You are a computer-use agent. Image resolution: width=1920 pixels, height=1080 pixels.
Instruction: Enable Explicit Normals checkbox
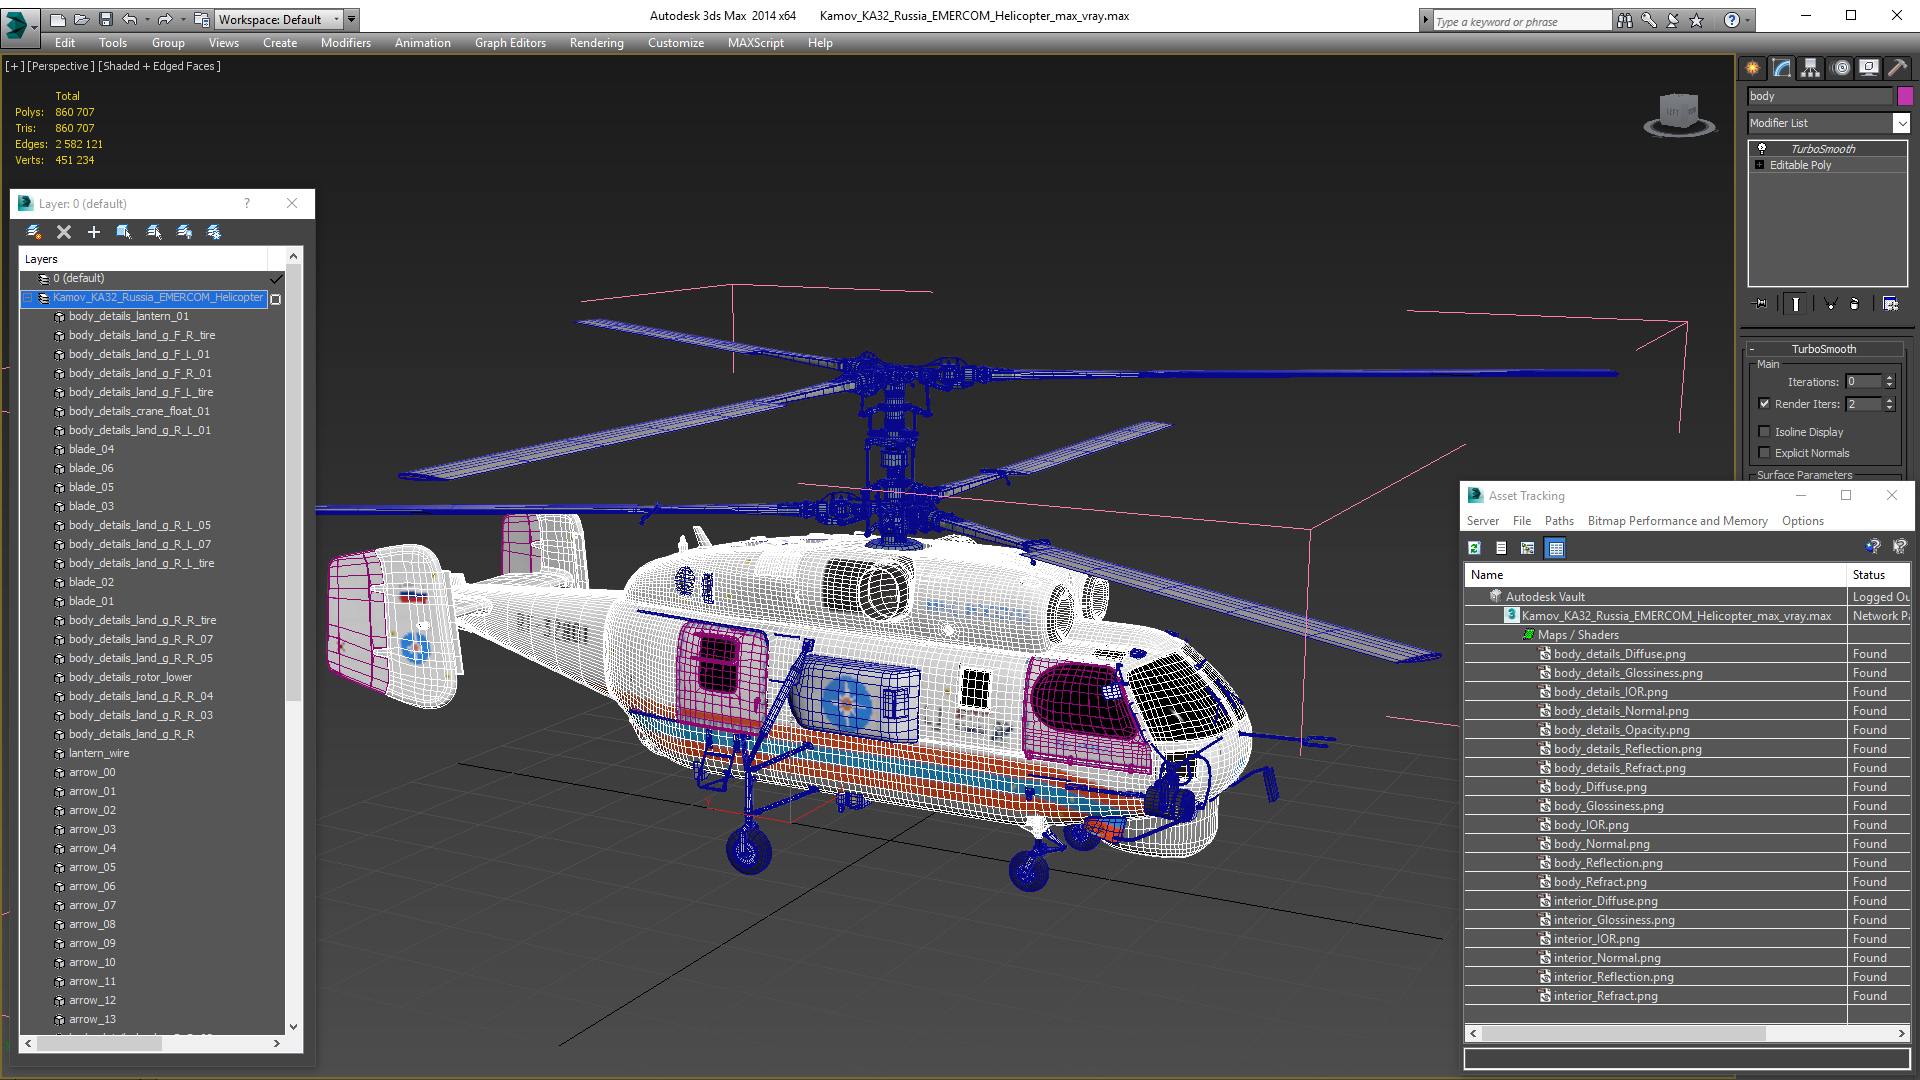tap(1765, 453)
